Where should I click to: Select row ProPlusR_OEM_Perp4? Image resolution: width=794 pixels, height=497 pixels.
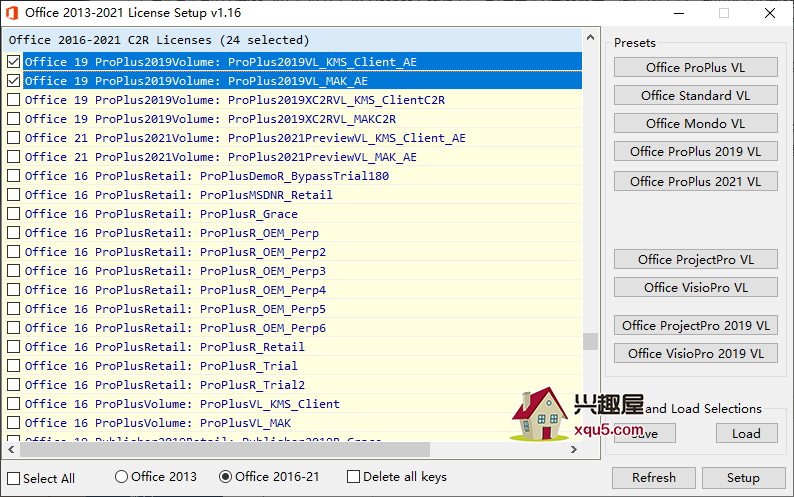pyautogui.click(x=293, y=290)
